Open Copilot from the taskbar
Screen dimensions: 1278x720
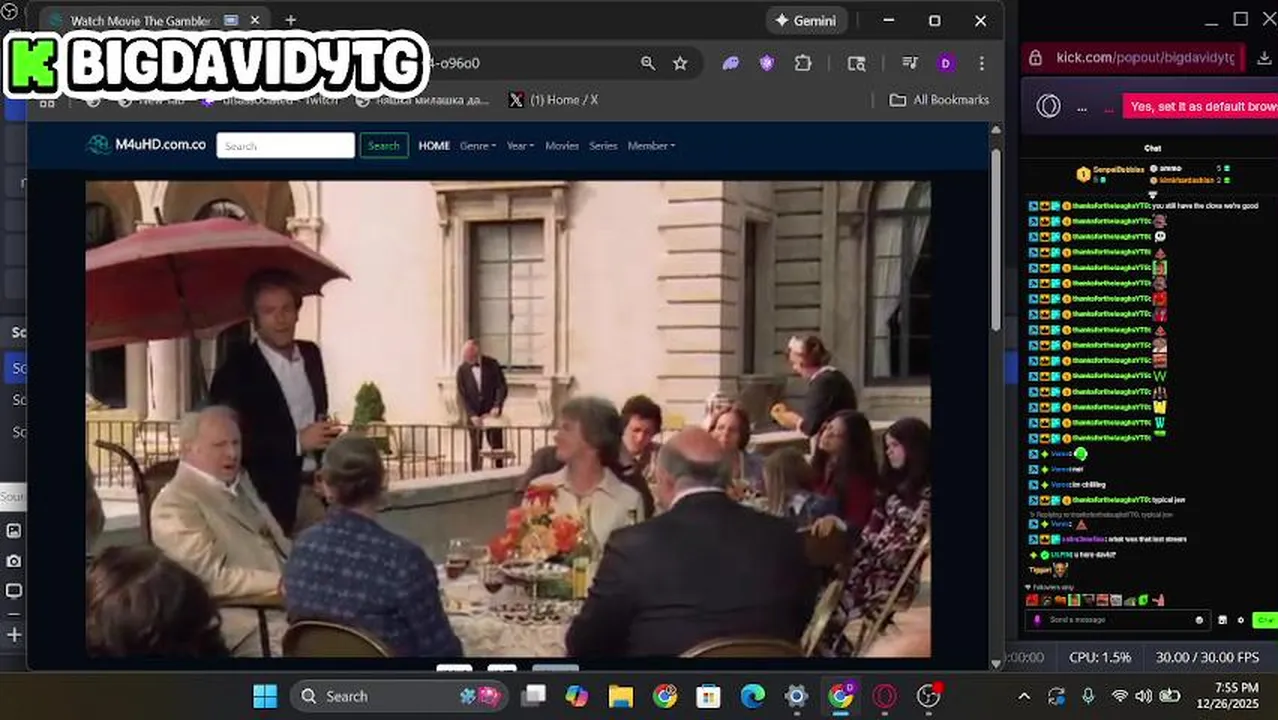pyautogui.click(x=577, y=696)
